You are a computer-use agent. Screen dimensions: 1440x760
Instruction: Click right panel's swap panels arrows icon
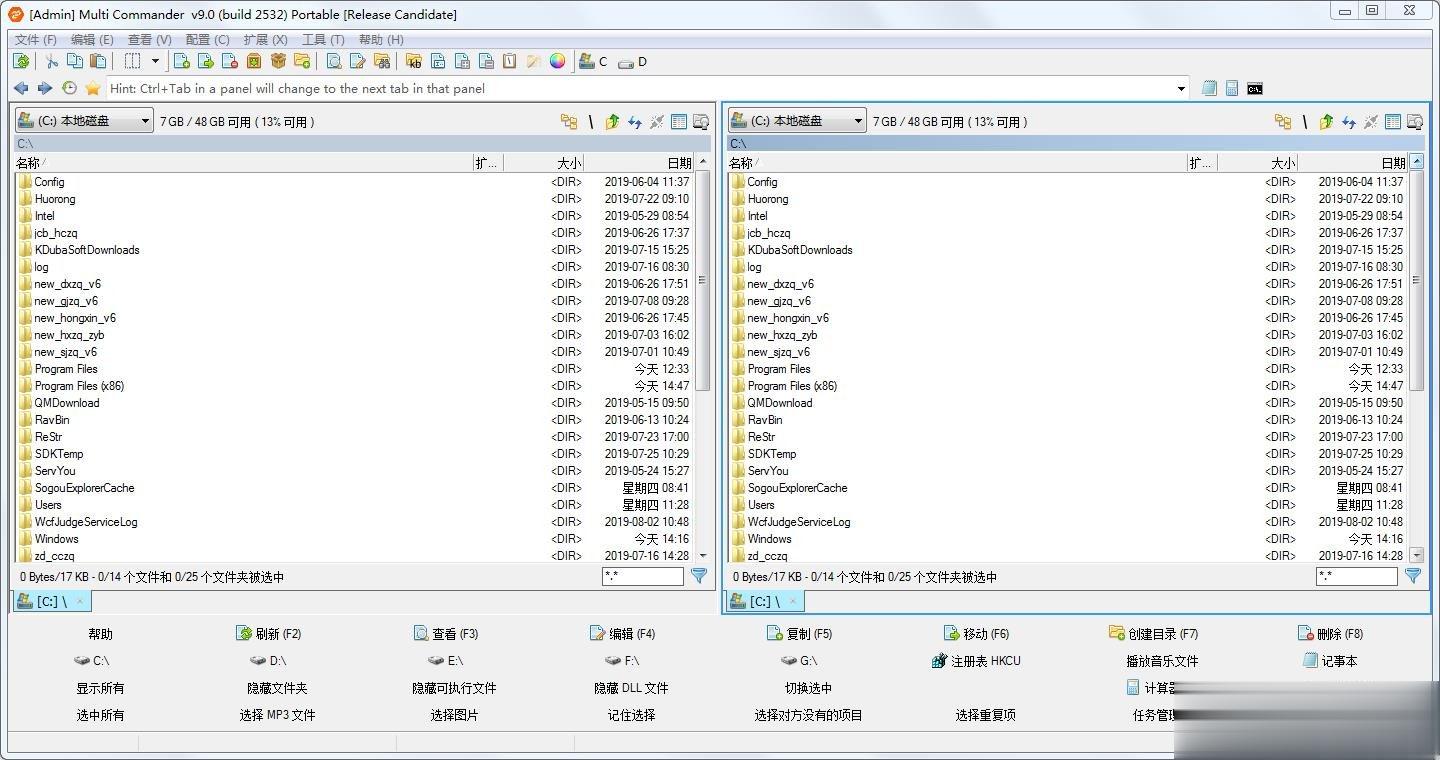pyautogui.click(x=1349, y=122)
